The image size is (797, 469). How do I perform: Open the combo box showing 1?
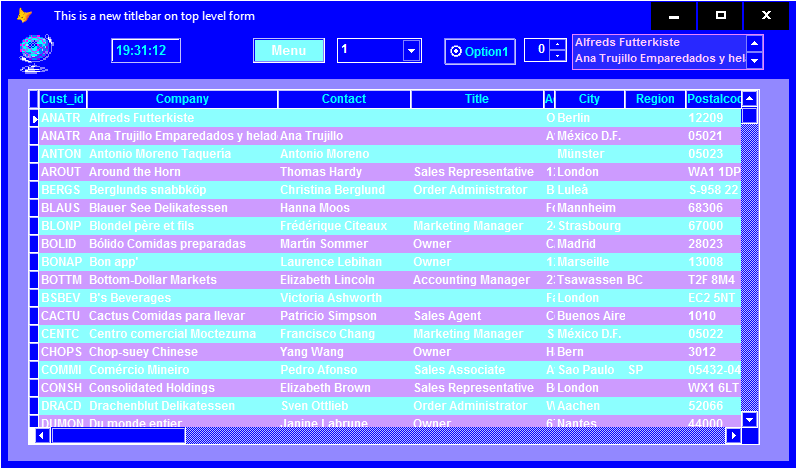(x=412, y=51)
